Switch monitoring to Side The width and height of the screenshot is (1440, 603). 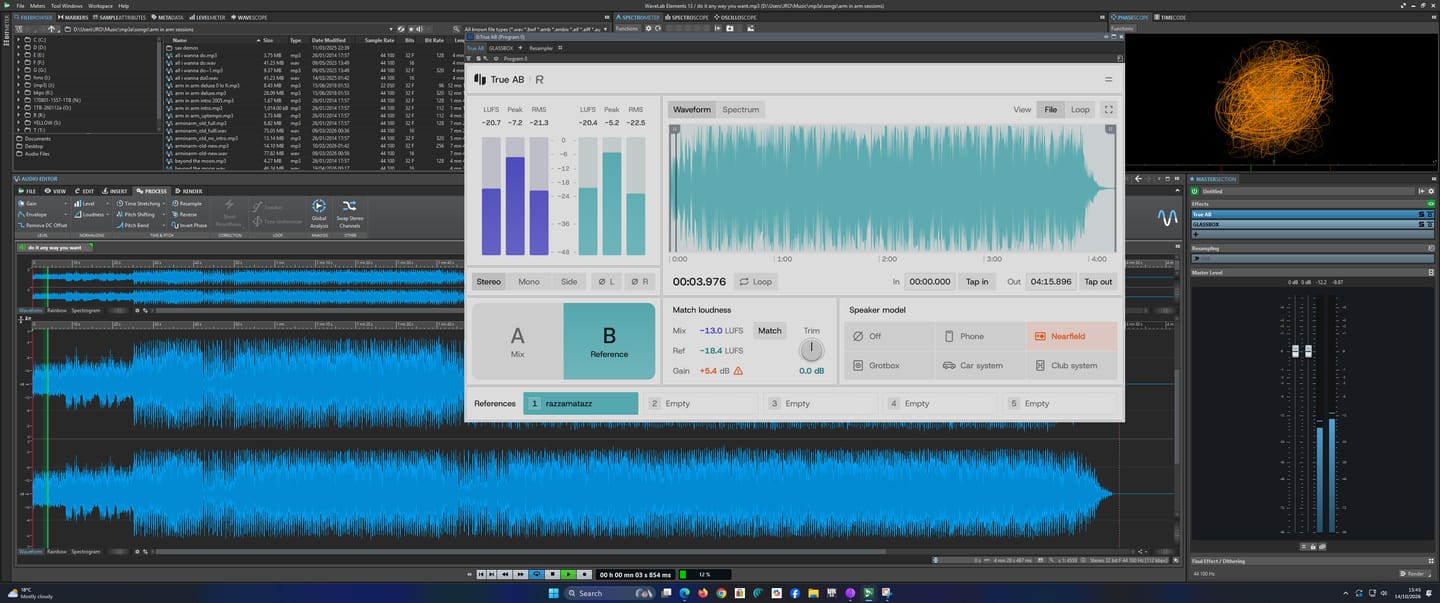569,282
